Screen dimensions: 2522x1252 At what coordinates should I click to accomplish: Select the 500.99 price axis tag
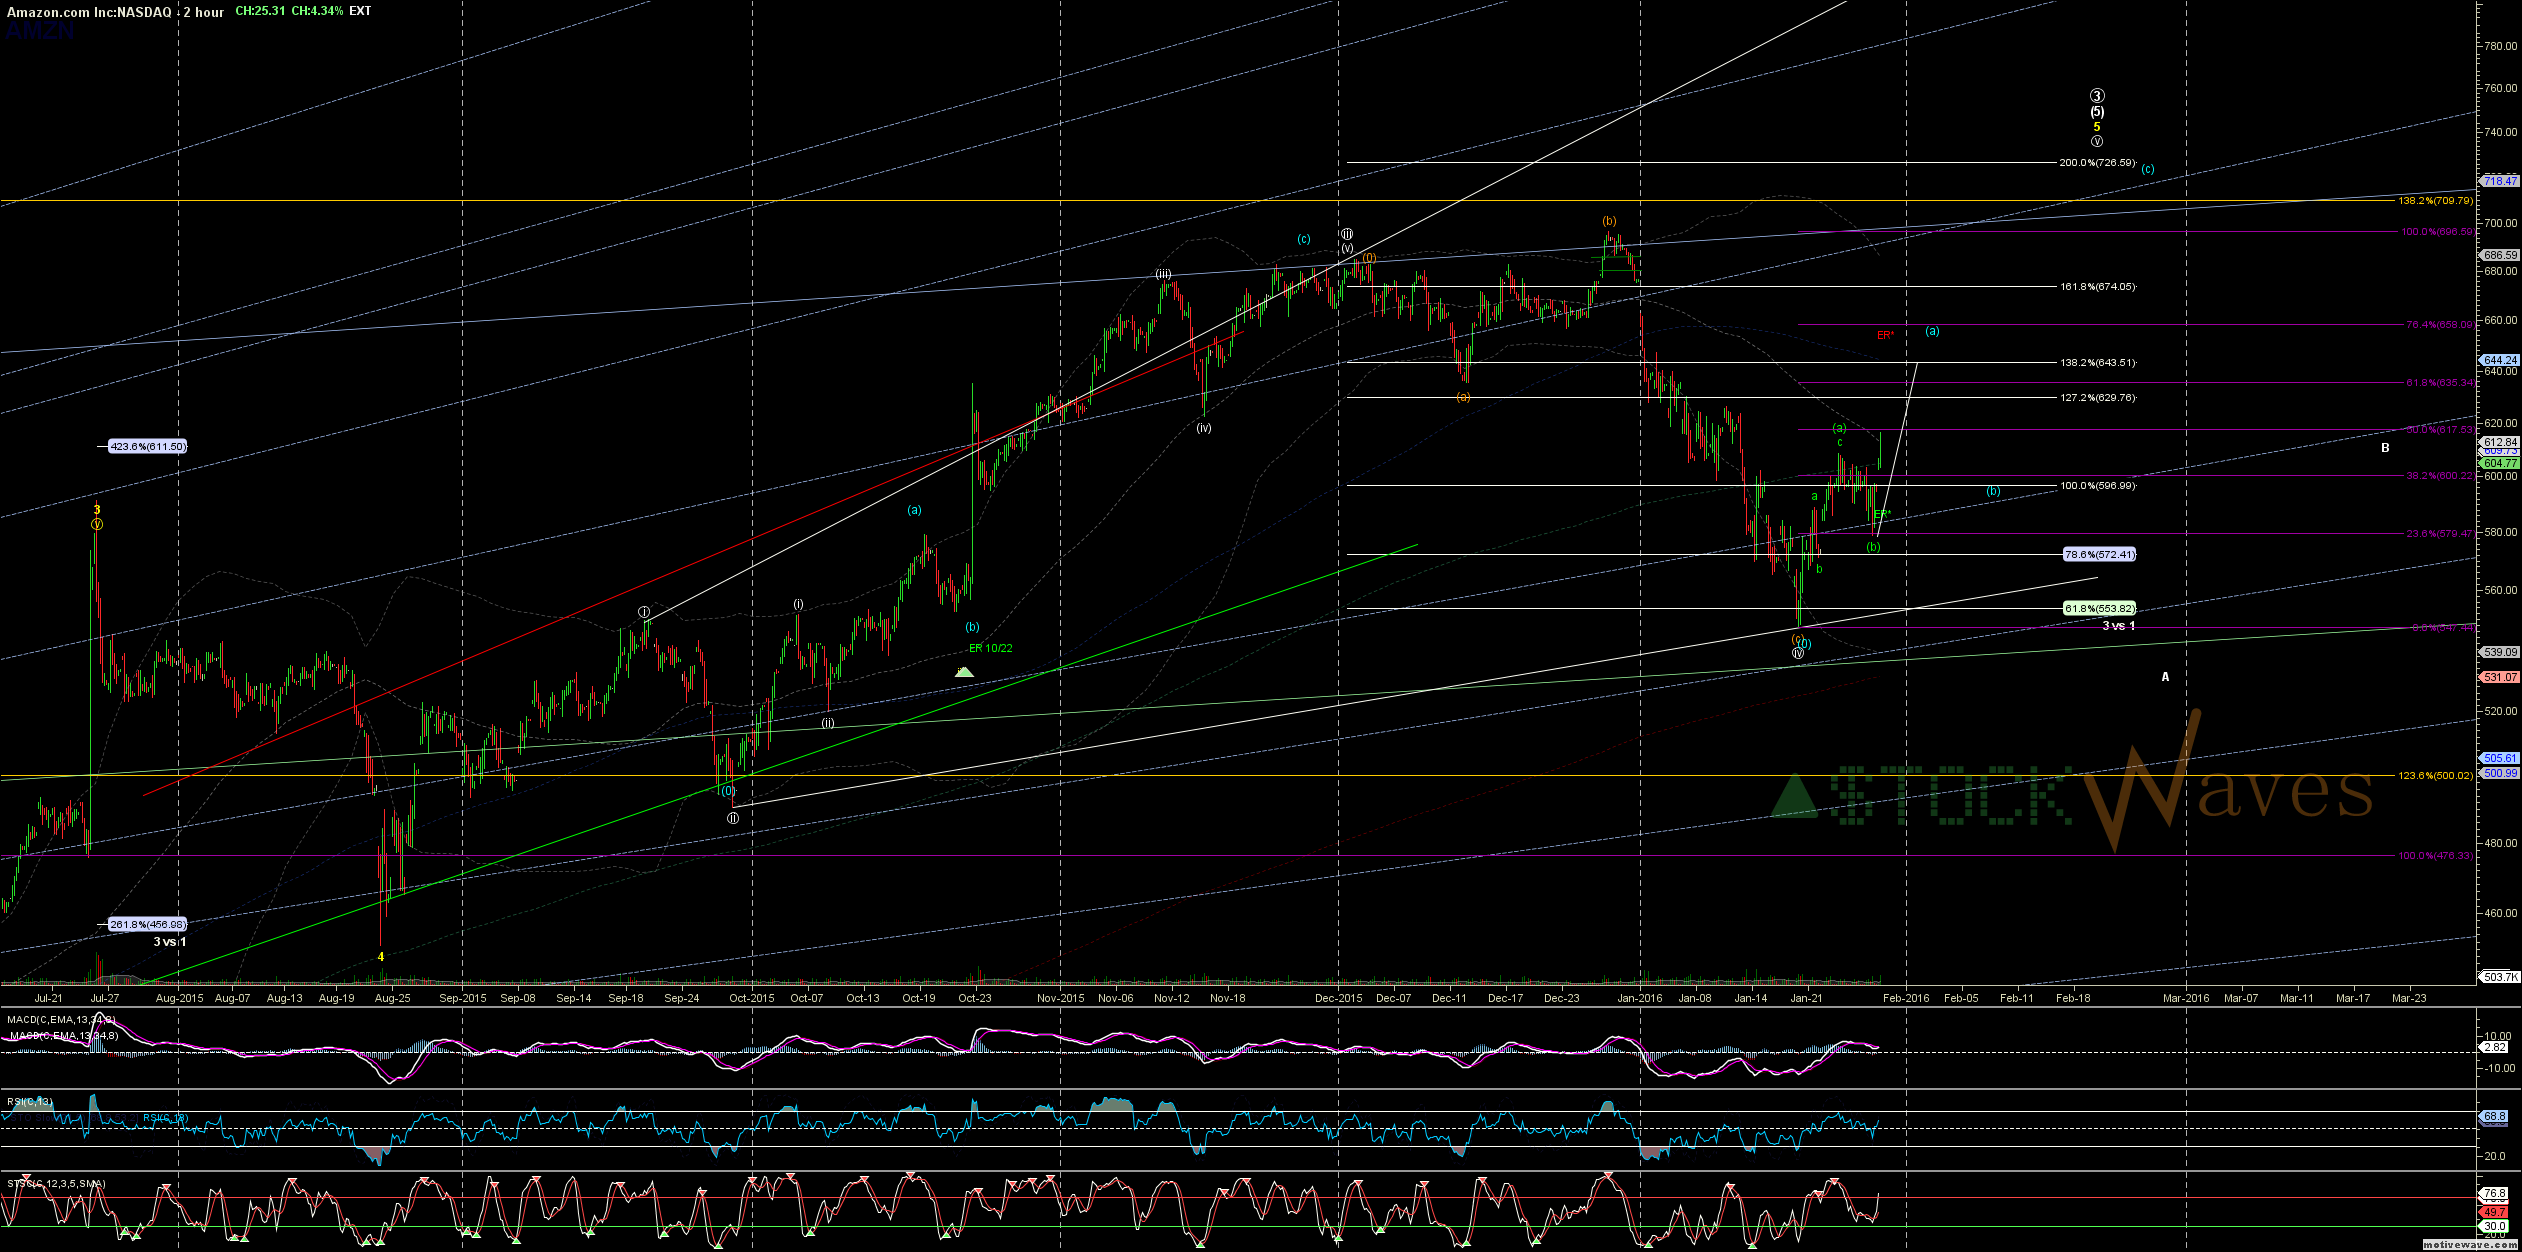2500,773
